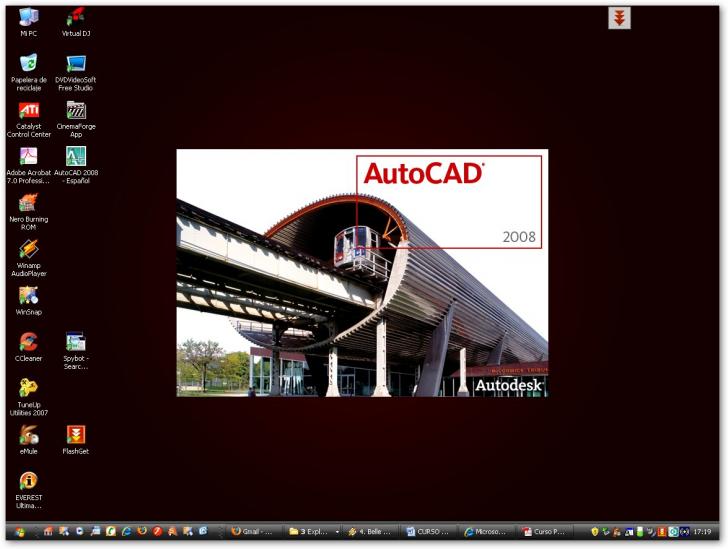Click the Autodesk logo on the splash
Screen dimensions: 728x549
coord(509,385)
